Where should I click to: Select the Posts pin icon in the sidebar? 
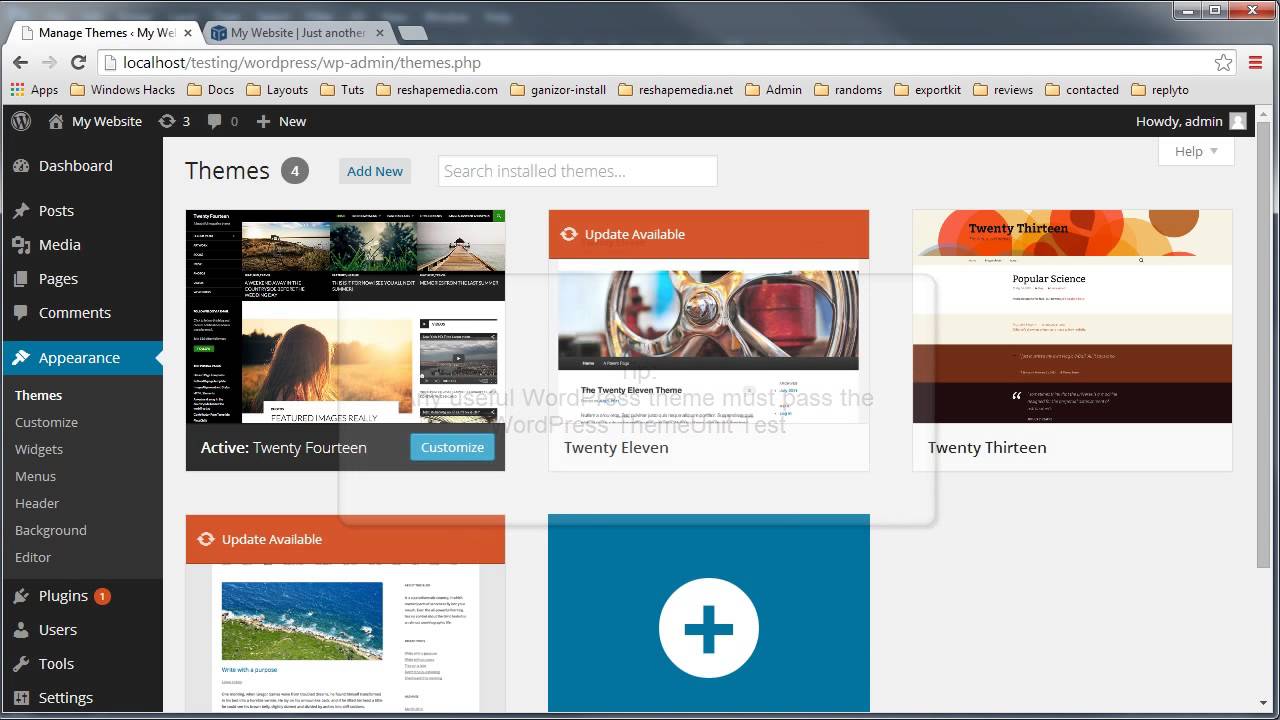(x=22, y=210)
